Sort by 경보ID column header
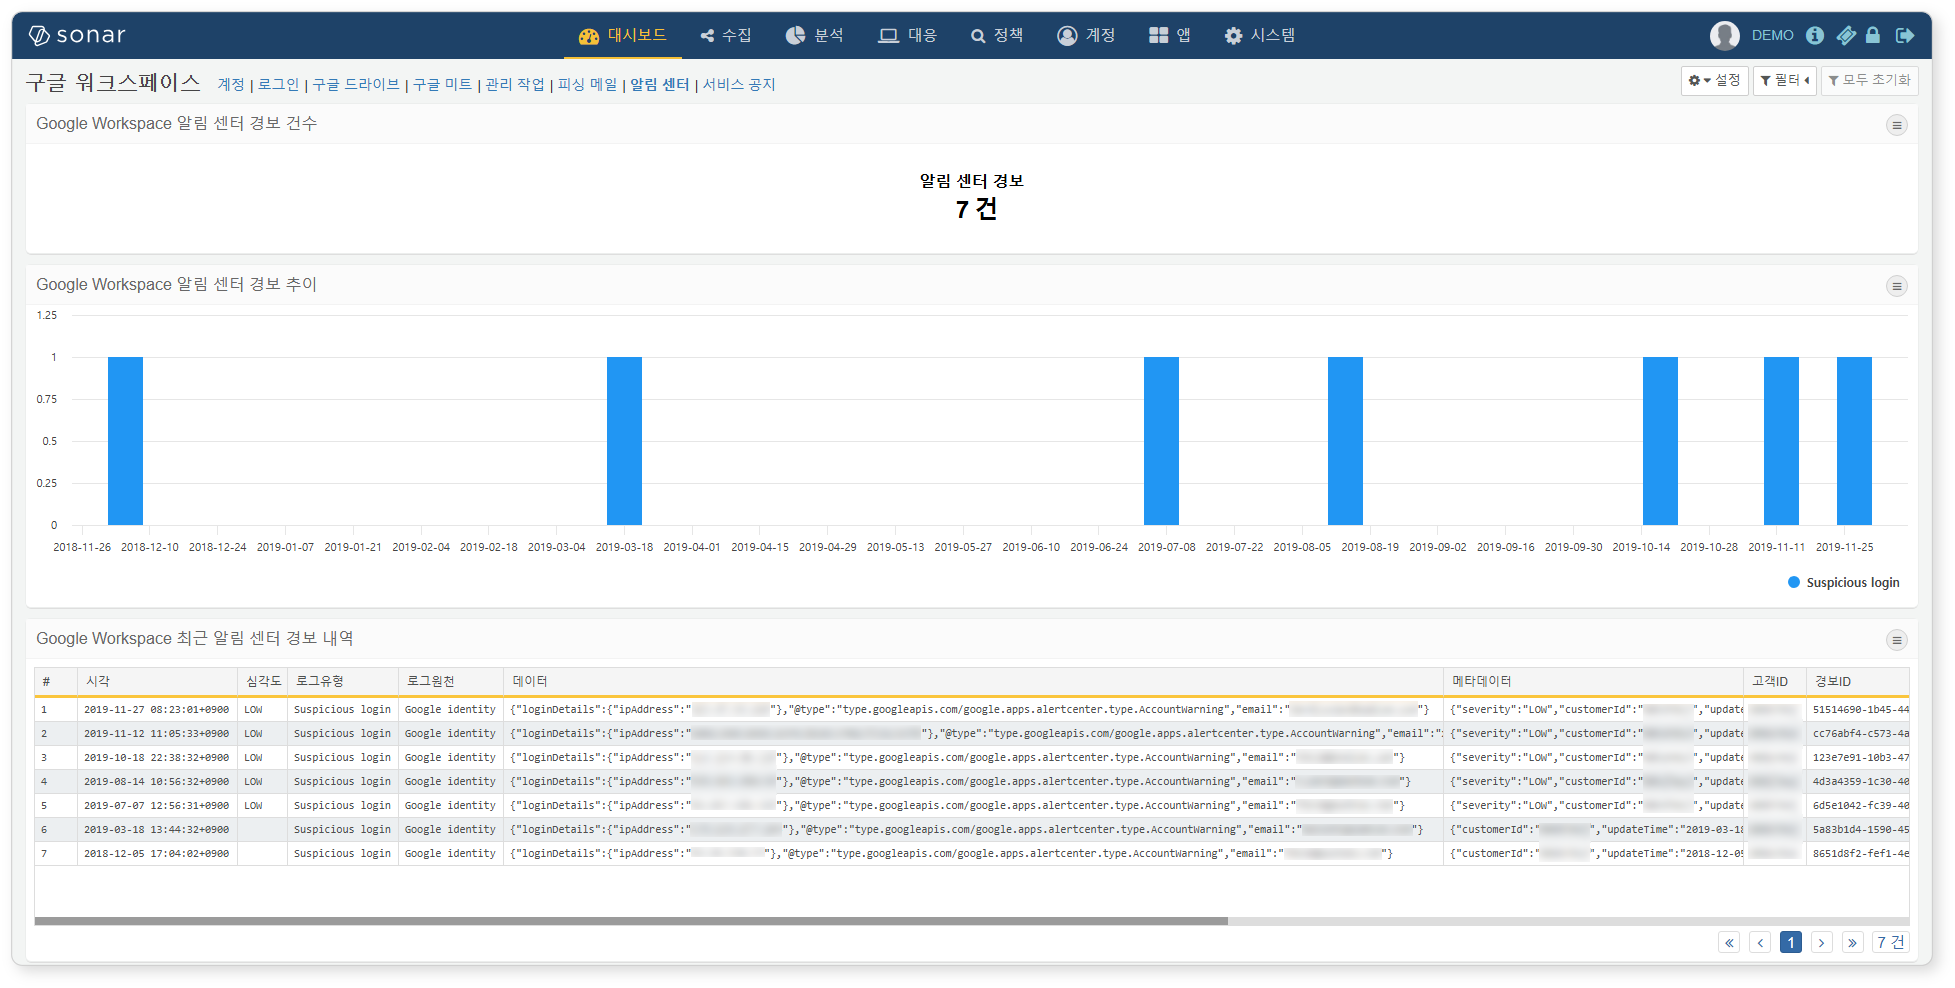Viewport: 1955px width, 988px height. point(1858,681)
